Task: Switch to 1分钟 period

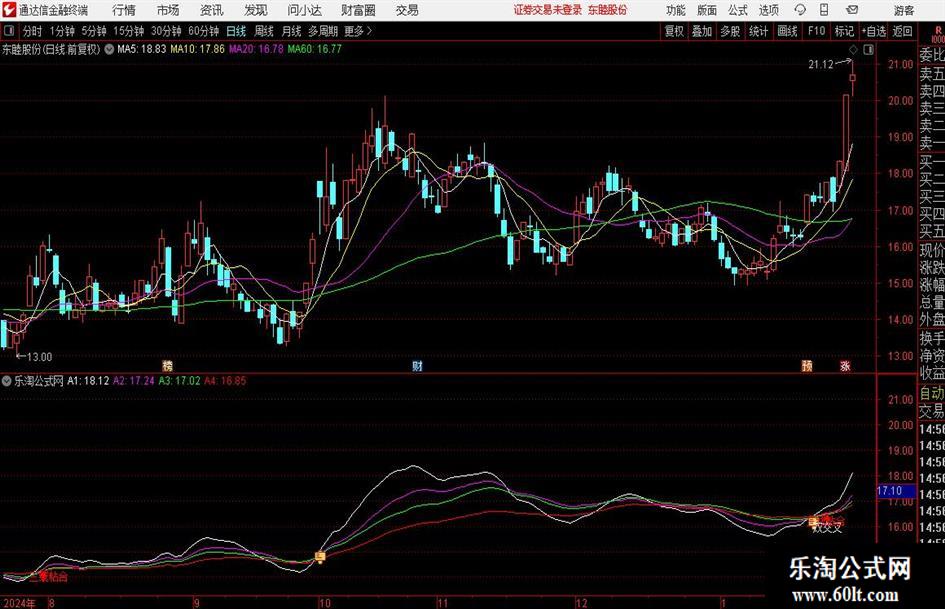Action: click(62, 31)
